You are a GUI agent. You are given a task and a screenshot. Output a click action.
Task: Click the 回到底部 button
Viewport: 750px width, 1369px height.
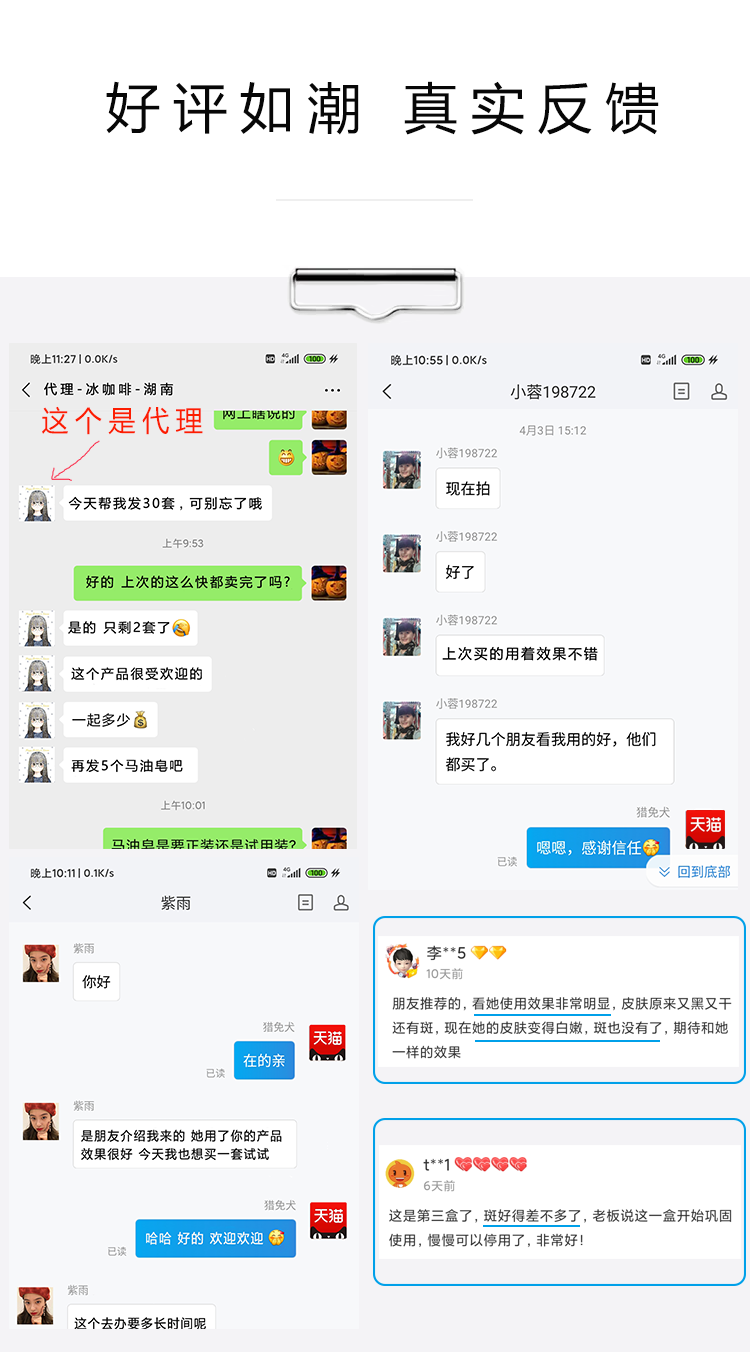tap(693, 872)
